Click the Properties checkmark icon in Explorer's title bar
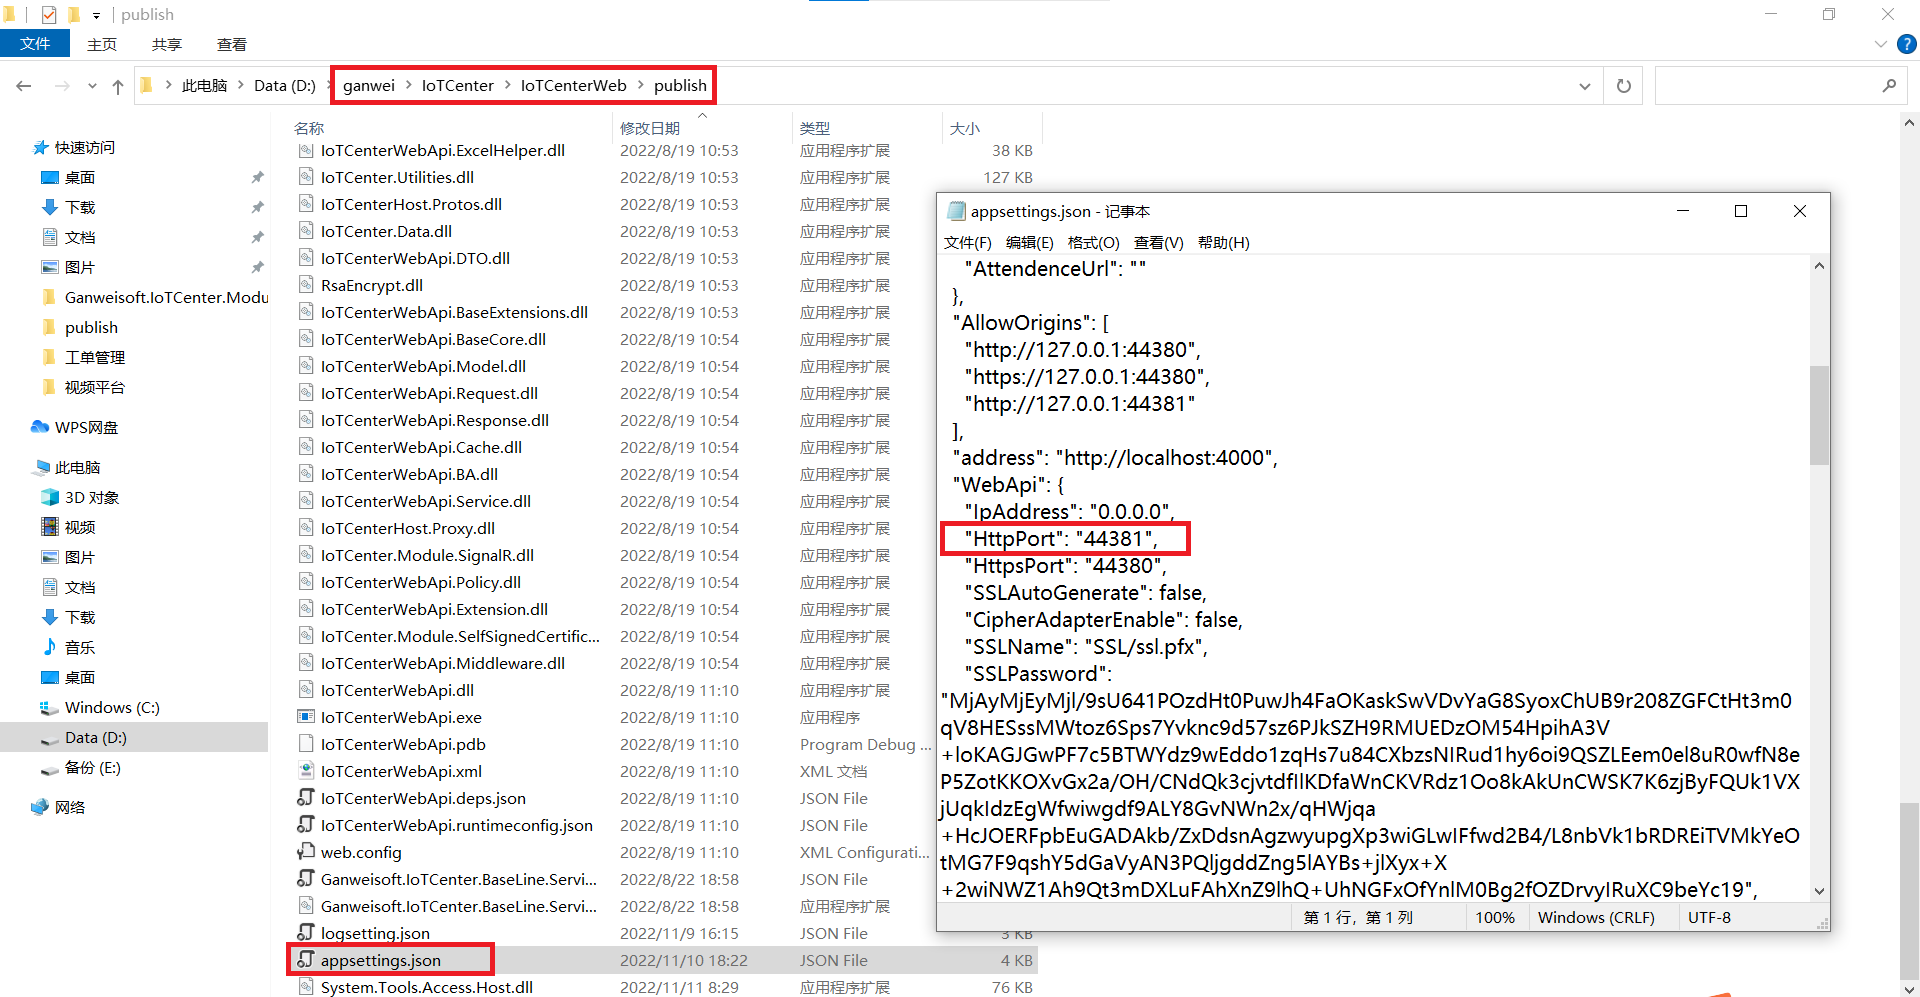Screen dimensions: 1920x997 [49, 14]
